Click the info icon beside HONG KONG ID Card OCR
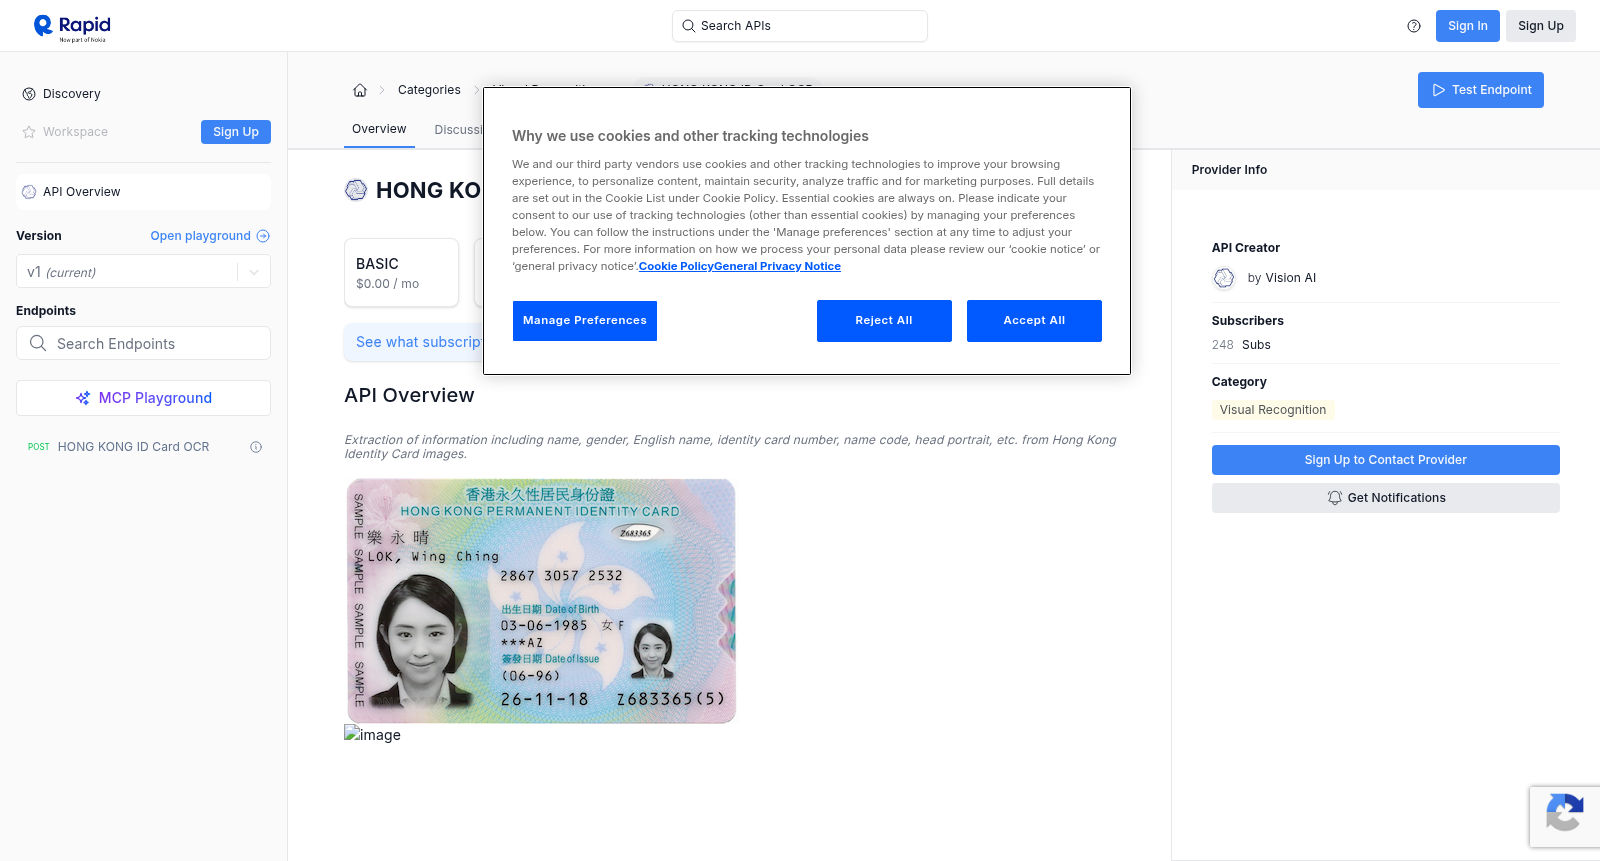Viewport: 1600px width, 861px height. [x=256, y=447]
